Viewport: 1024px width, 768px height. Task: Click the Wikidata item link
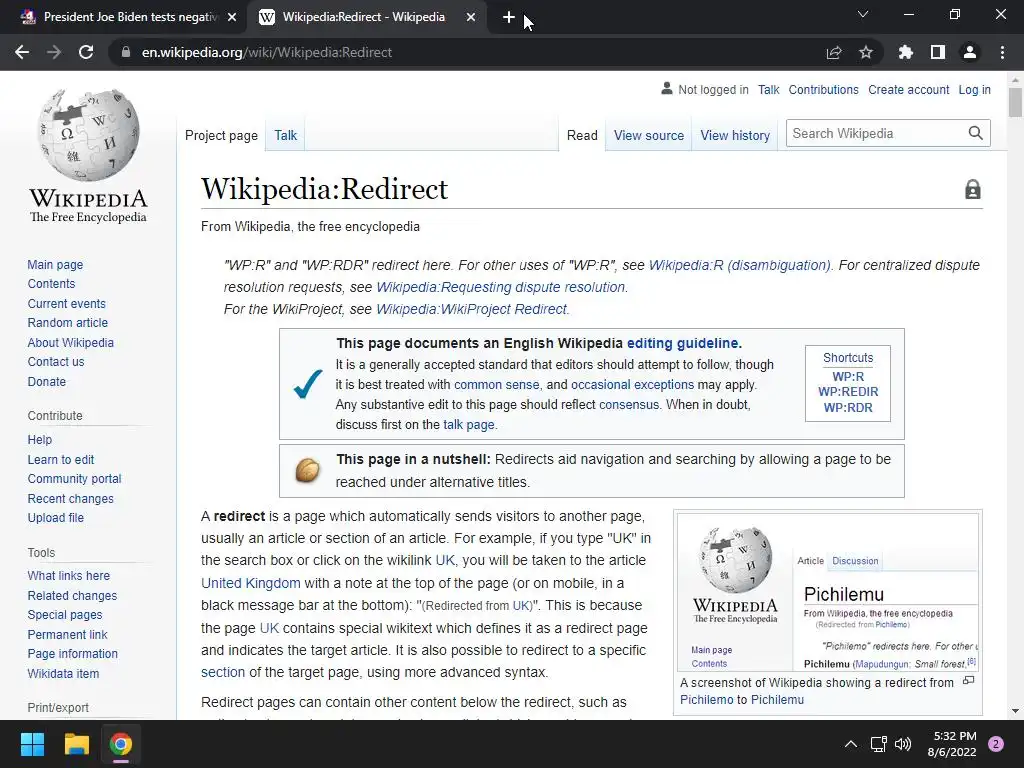(63, 673)
